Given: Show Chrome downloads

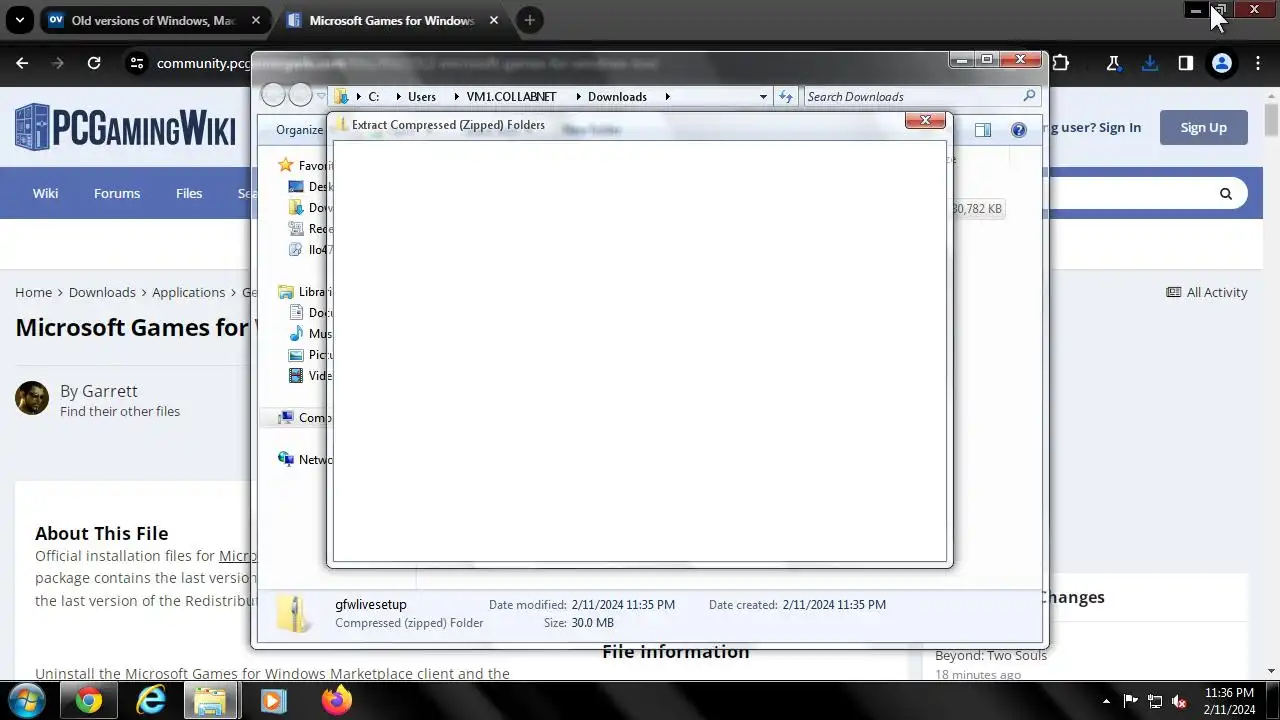Looking at the screenshot, I should (1150, 63).
